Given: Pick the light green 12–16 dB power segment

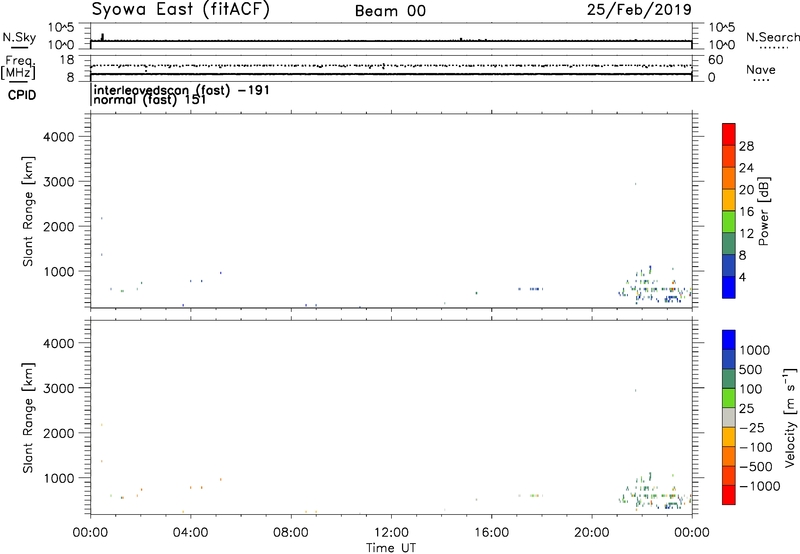Looking at the screenshot, I should click(729, 222).
